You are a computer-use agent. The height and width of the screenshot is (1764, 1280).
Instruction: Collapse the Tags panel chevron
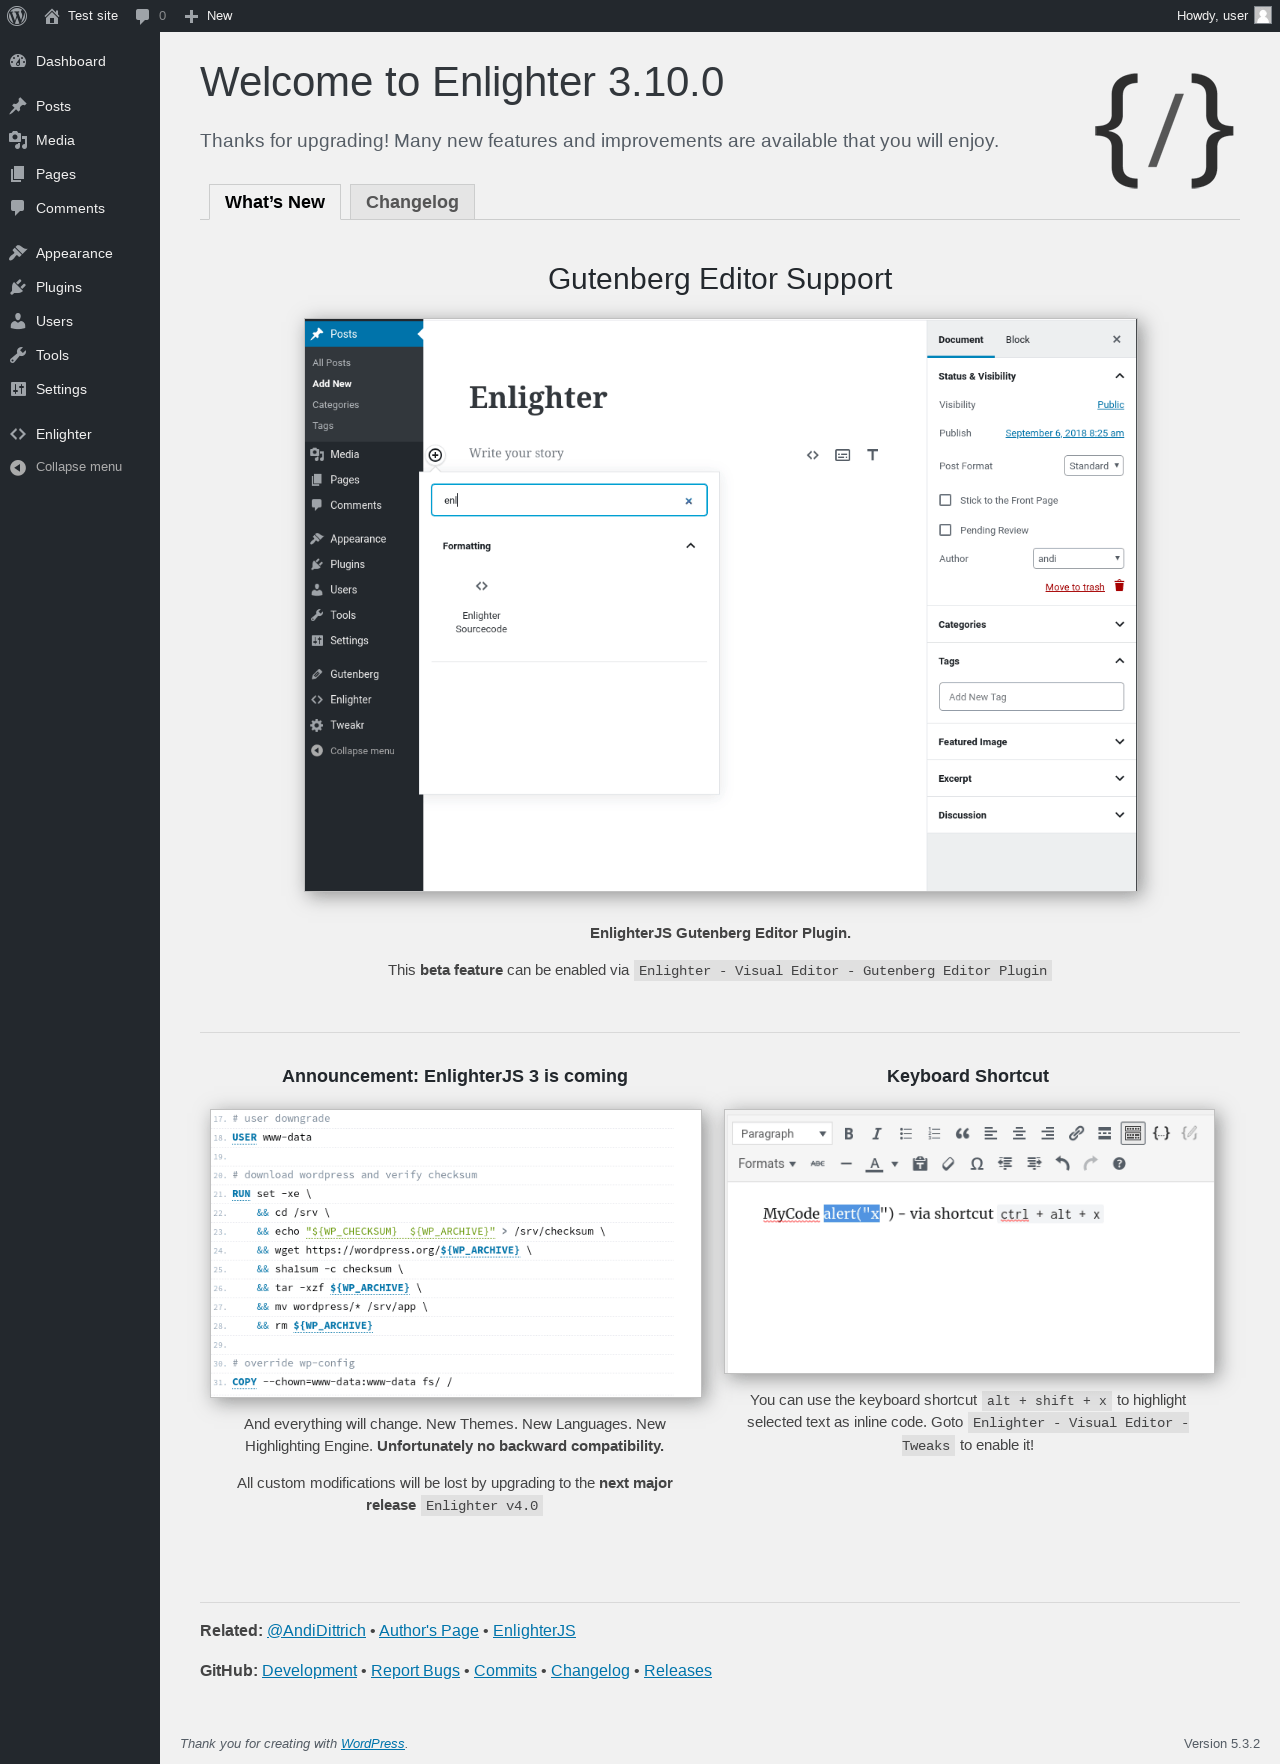click(x=1119, y=661)
